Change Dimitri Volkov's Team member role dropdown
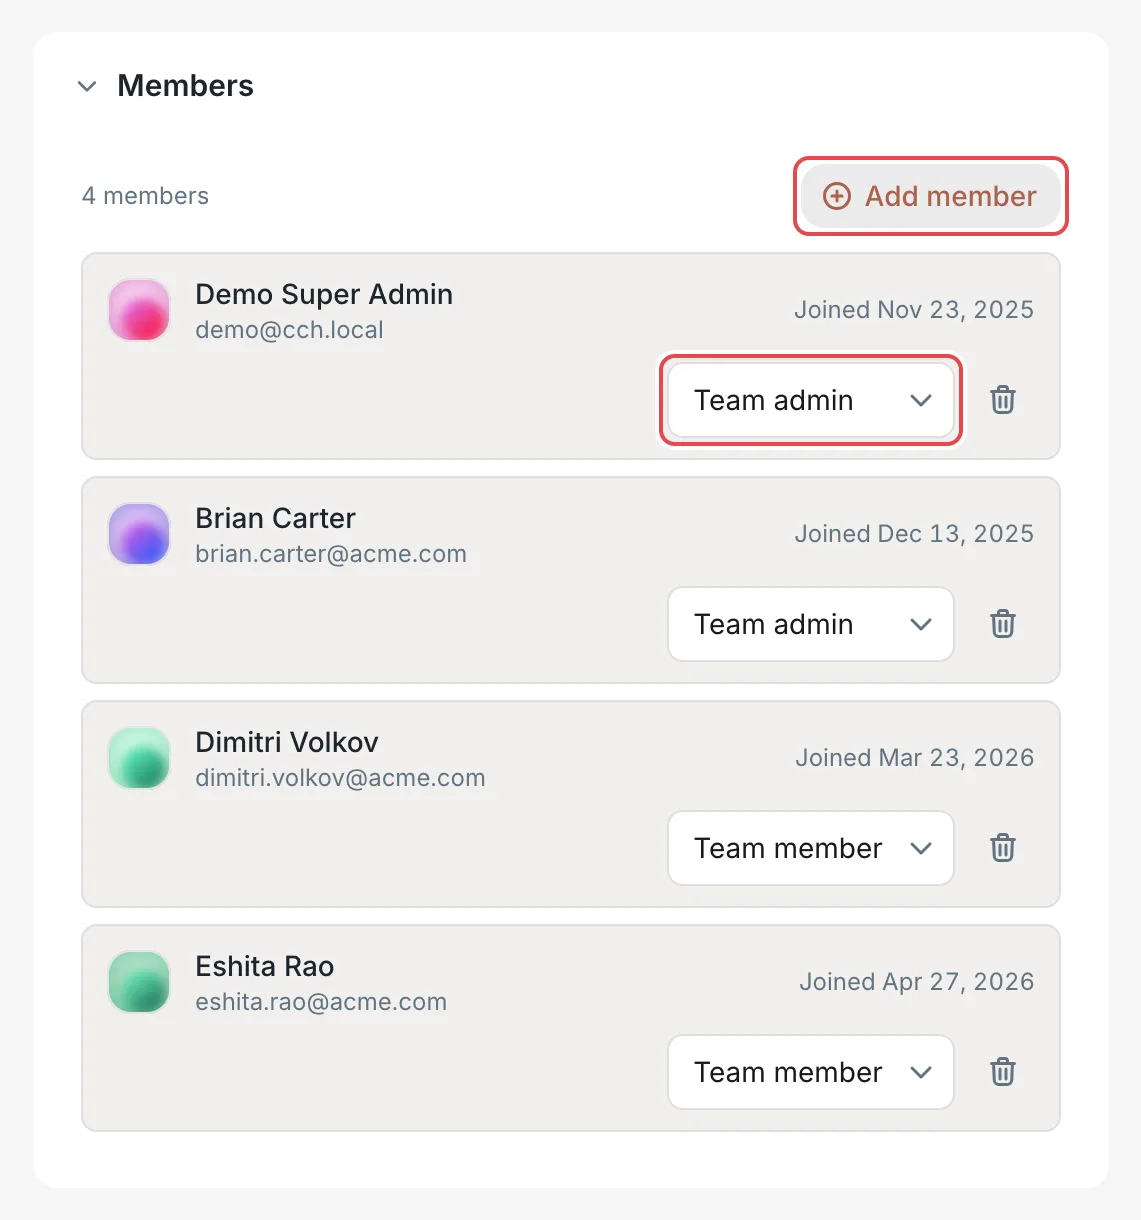This screenshot has height=1220, width=1141. point(811,848)
